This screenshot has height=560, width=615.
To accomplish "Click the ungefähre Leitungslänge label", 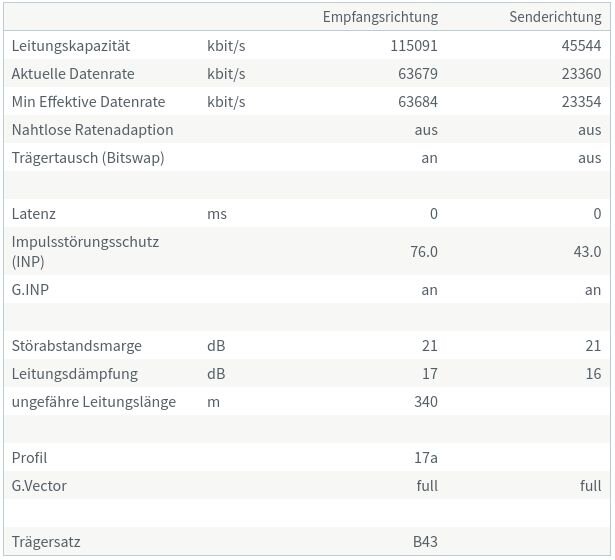I will (x=94, y=402).
